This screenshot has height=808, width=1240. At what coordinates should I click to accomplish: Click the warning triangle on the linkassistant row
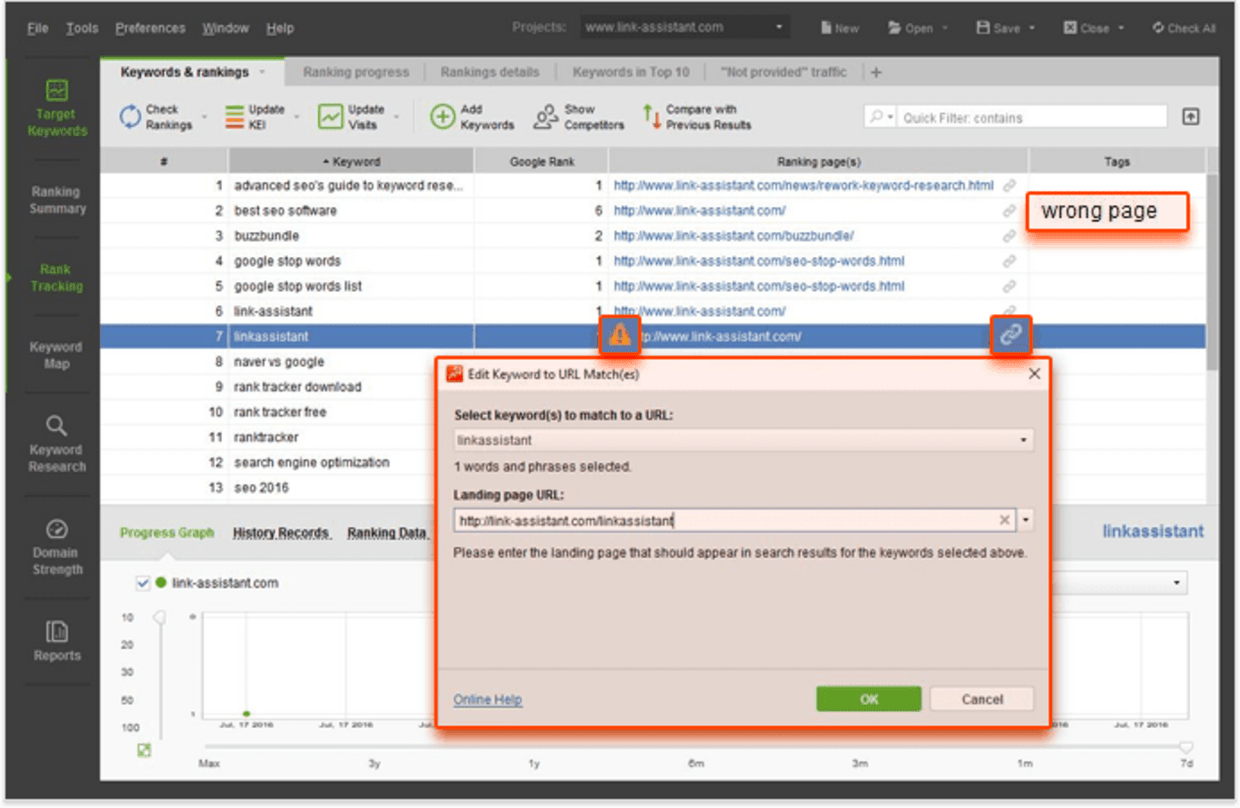619,336
